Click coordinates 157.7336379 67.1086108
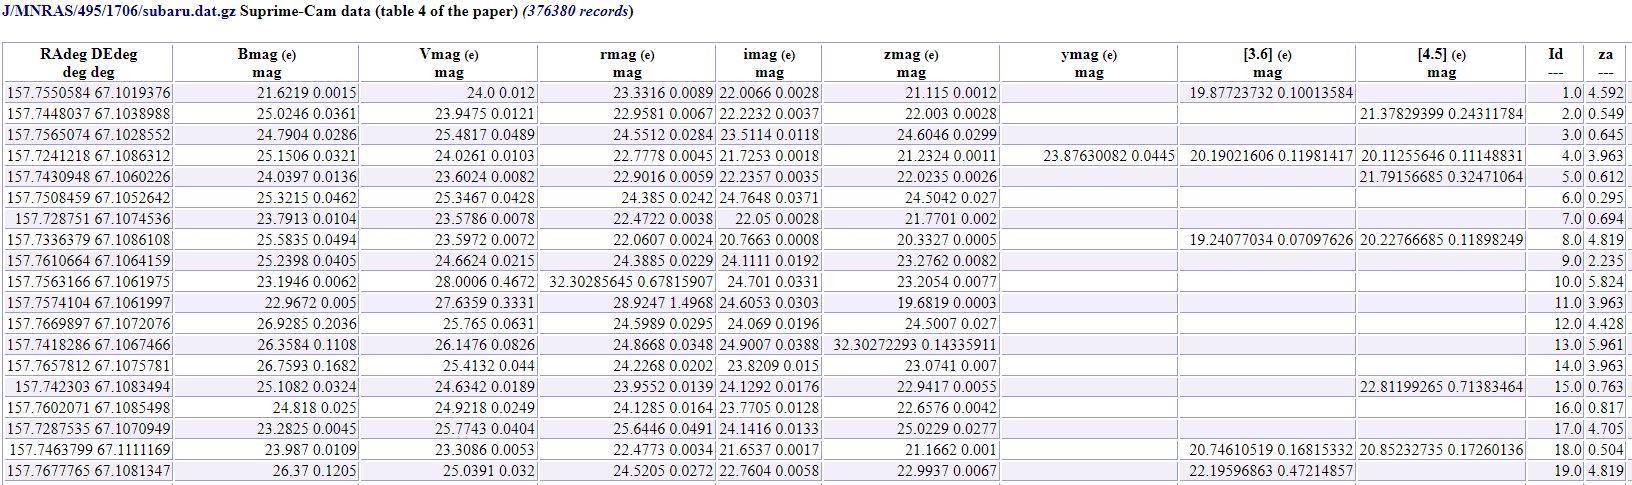This screenshot has width=1632, height=485. (88, 240)
